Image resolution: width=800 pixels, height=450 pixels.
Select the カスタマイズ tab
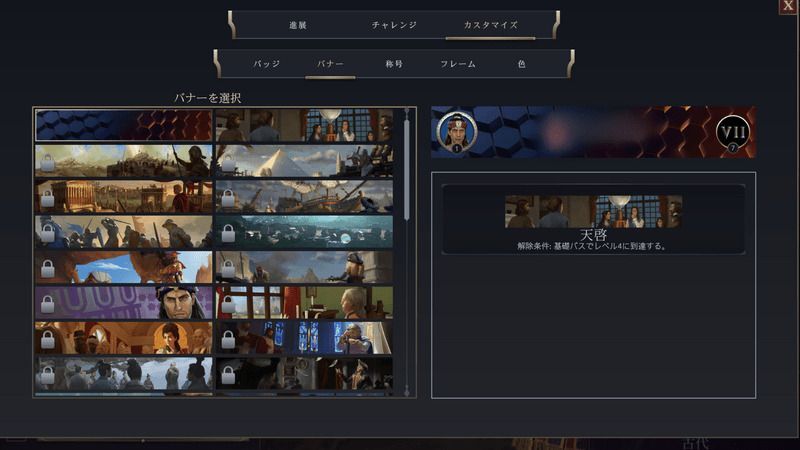point(490,25)
